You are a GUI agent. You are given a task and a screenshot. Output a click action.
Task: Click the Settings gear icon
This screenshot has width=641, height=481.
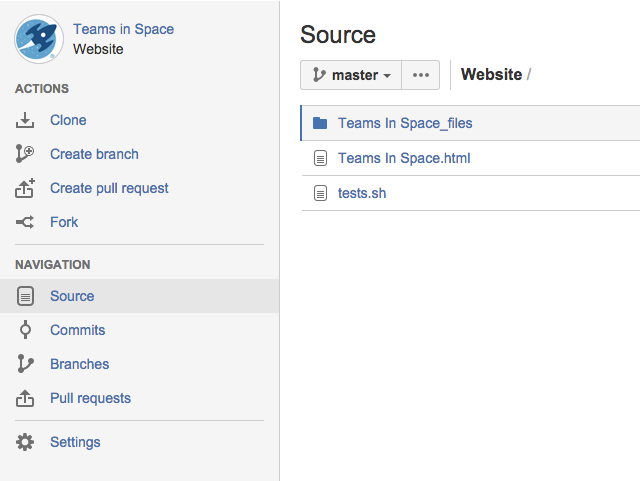[26, 442]
